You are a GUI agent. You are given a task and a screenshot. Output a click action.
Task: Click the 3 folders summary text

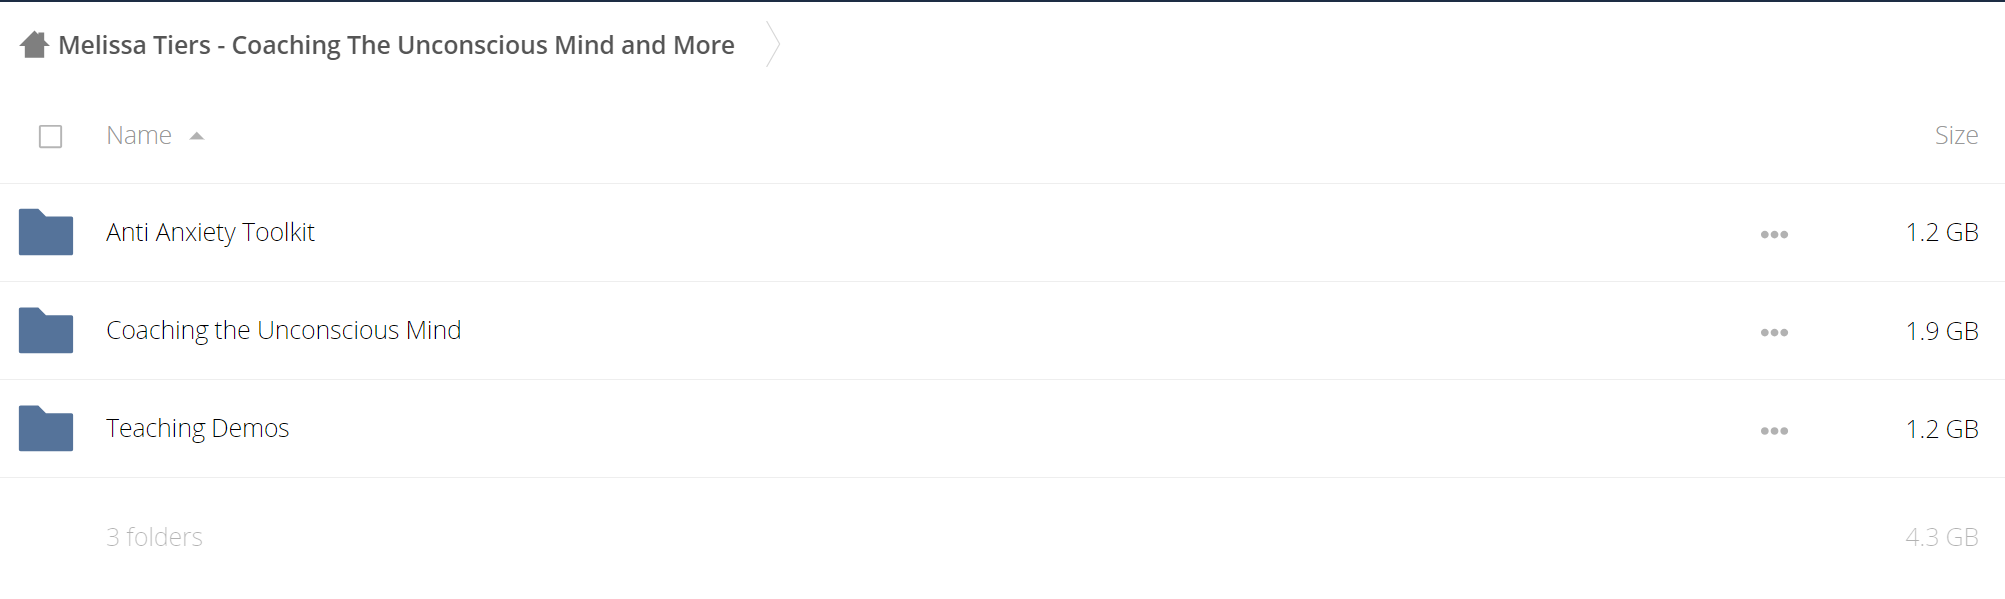[154, 537]
